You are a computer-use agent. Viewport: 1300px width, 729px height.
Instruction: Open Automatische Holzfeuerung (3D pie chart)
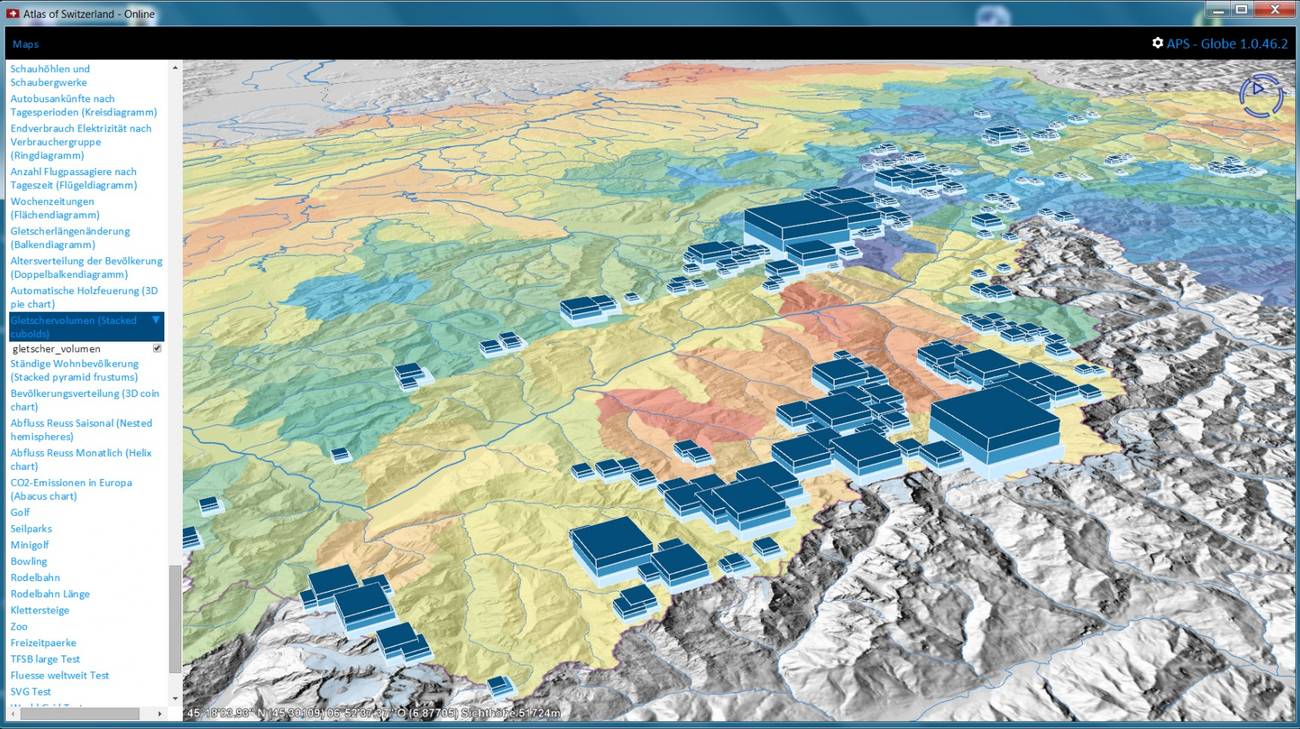point(84,297)
